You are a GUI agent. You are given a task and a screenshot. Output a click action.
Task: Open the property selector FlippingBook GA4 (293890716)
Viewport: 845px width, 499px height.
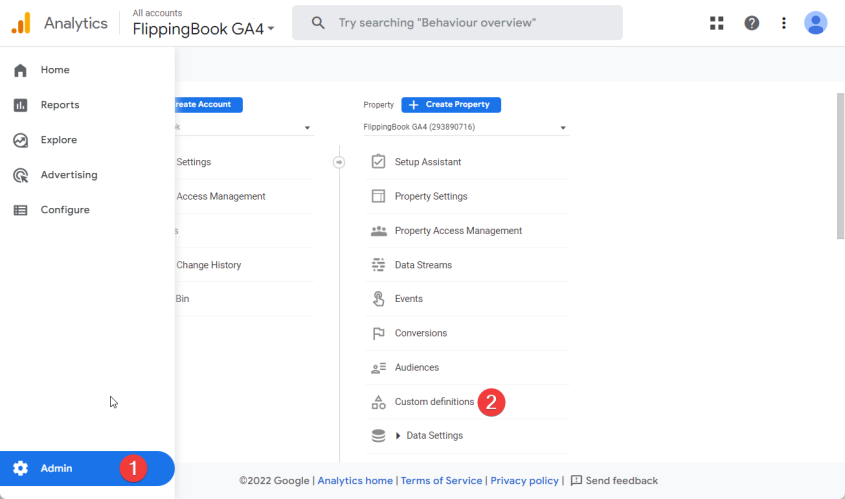point(466,127)
